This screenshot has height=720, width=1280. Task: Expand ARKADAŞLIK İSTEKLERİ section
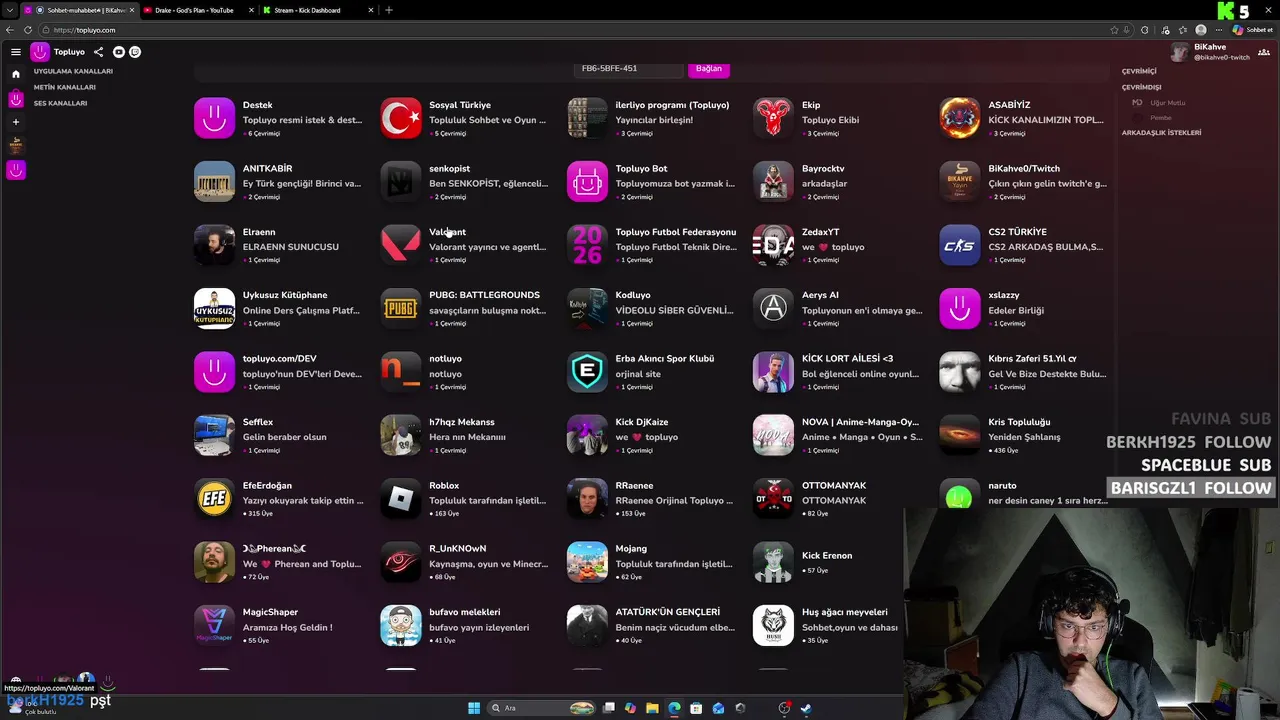point(1161,132)
